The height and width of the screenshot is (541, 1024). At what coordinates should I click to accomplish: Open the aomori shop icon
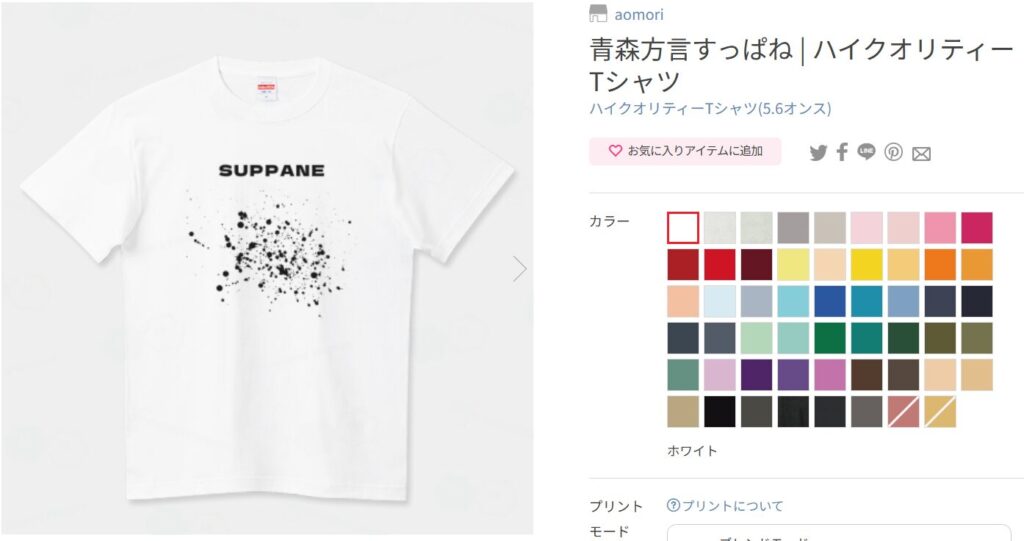coord(598,14)
